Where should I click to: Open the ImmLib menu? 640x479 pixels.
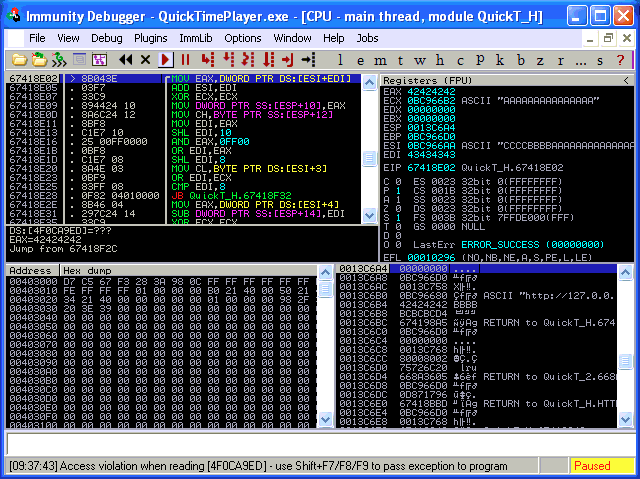tap(194, 38)
